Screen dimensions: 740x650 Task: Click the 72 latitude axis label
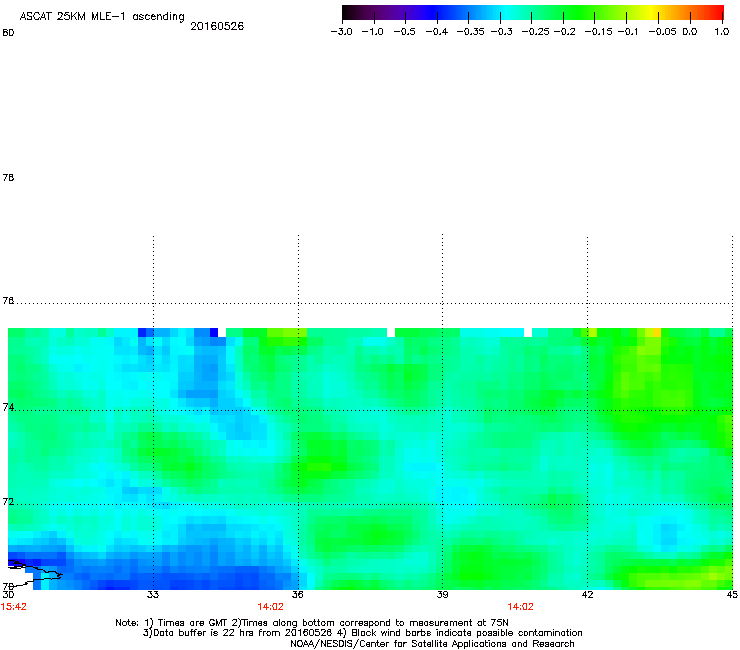(8, 501)
